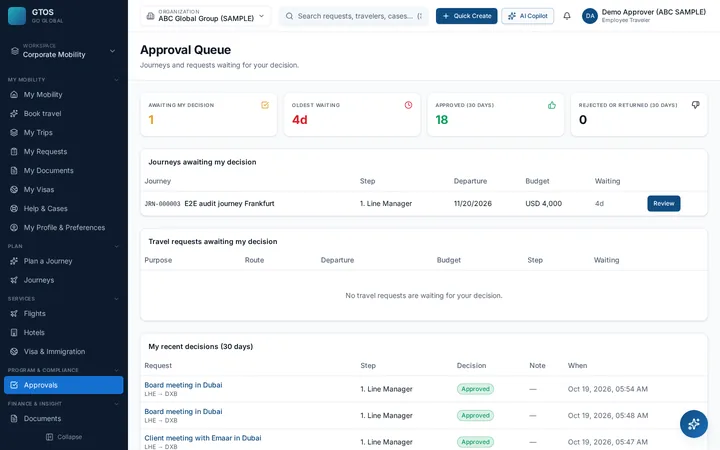The image size is (720, 450).
Task: Click the Approved badge dated 05:48 AM
Action: 475,416
